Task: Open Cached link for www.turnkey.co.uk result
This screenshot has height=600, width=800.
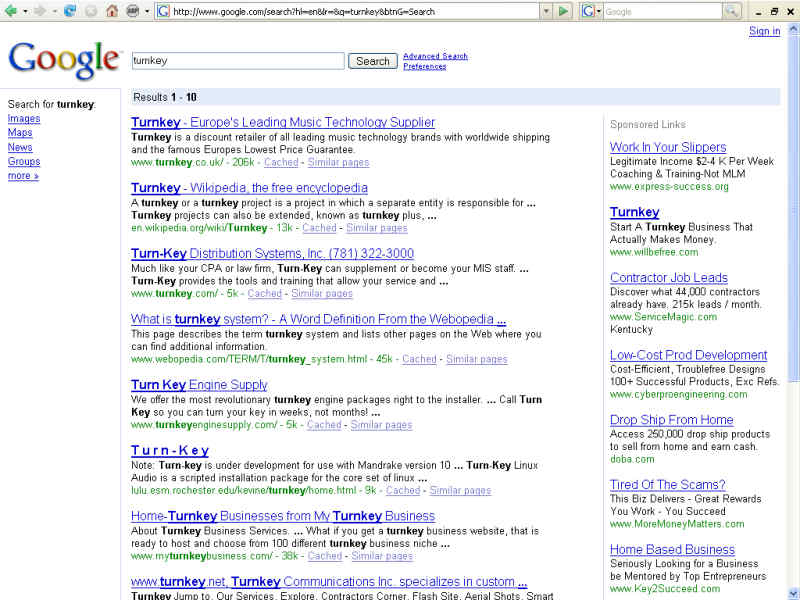Action: point(281,162)
